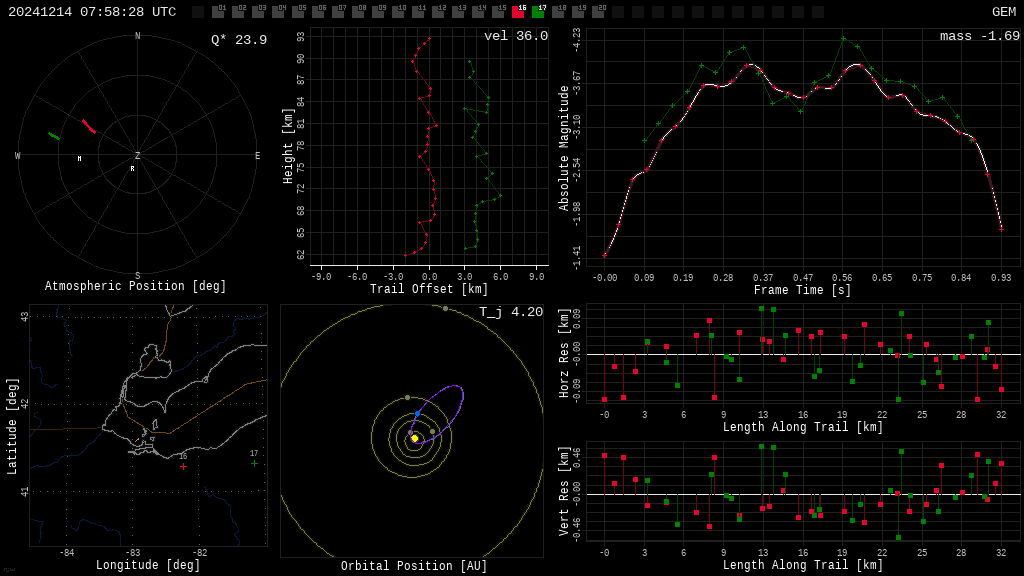Click the blue Earth dot on orbit

click(418, 413)
